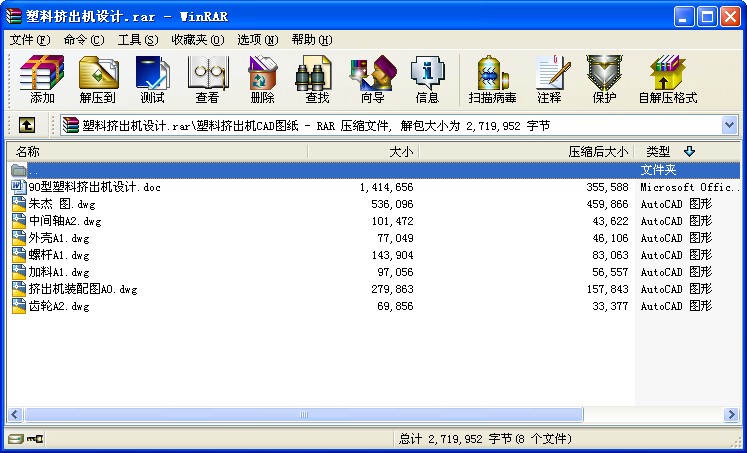Select file 中间轴A2.dwg
The height and width of the screenshot is (453, 747).
(x=65, y=221)
